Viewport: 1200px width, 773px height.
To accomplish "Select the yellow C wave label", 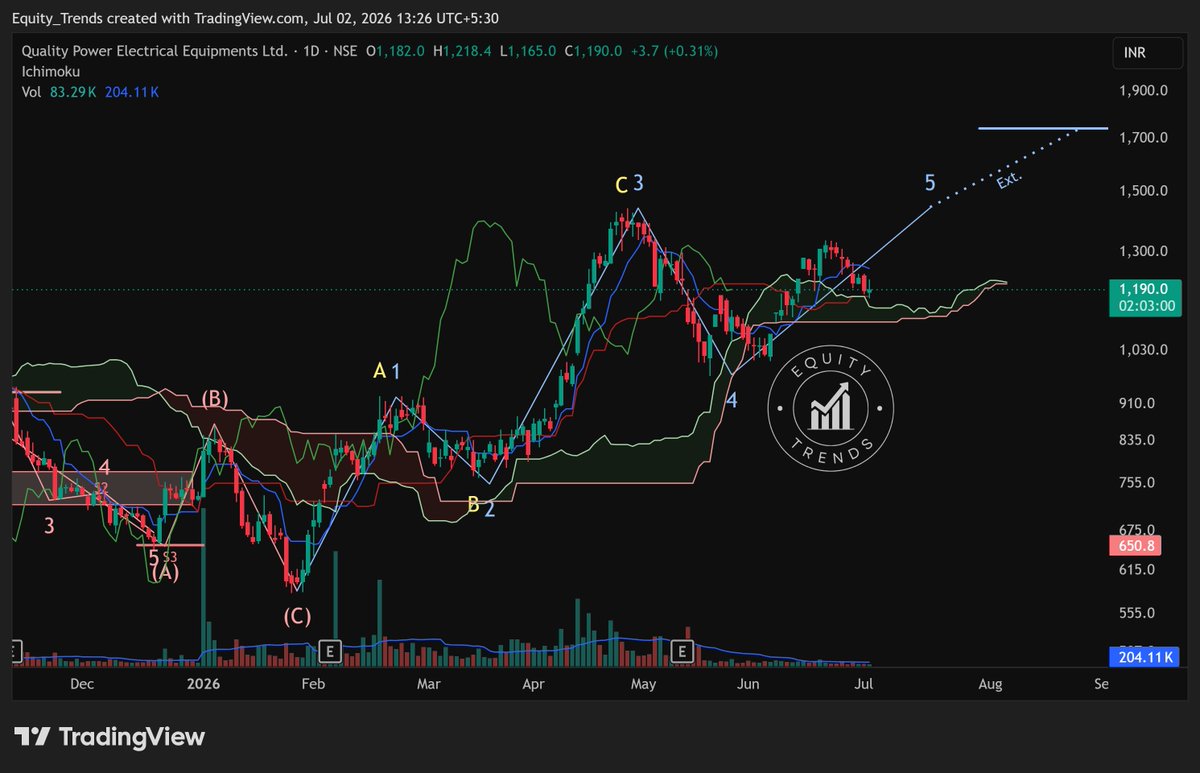I will [621, 184].
